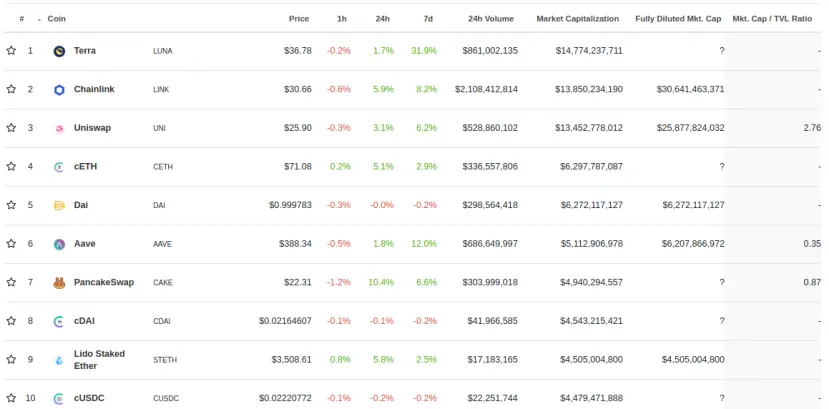Favorite Lido Staked Ether with star icon

pos(11,359)
